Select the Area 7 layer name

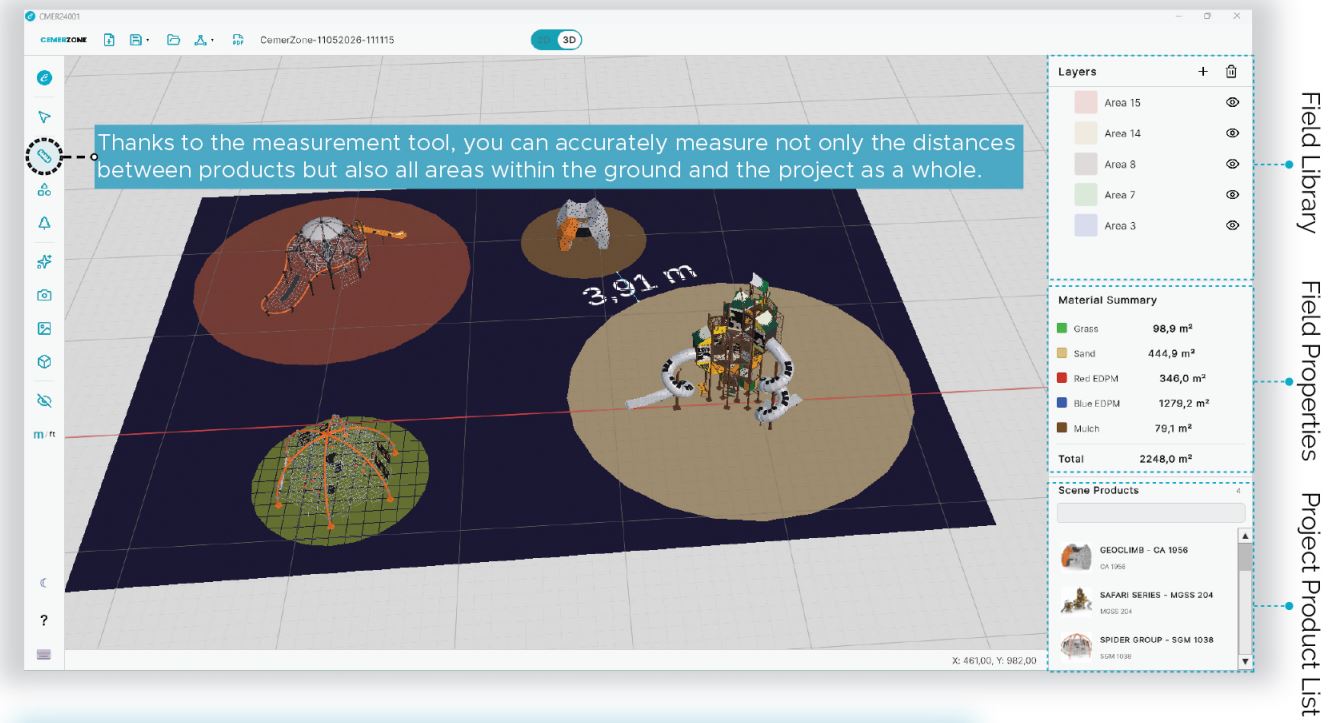tap(1120, 195)
